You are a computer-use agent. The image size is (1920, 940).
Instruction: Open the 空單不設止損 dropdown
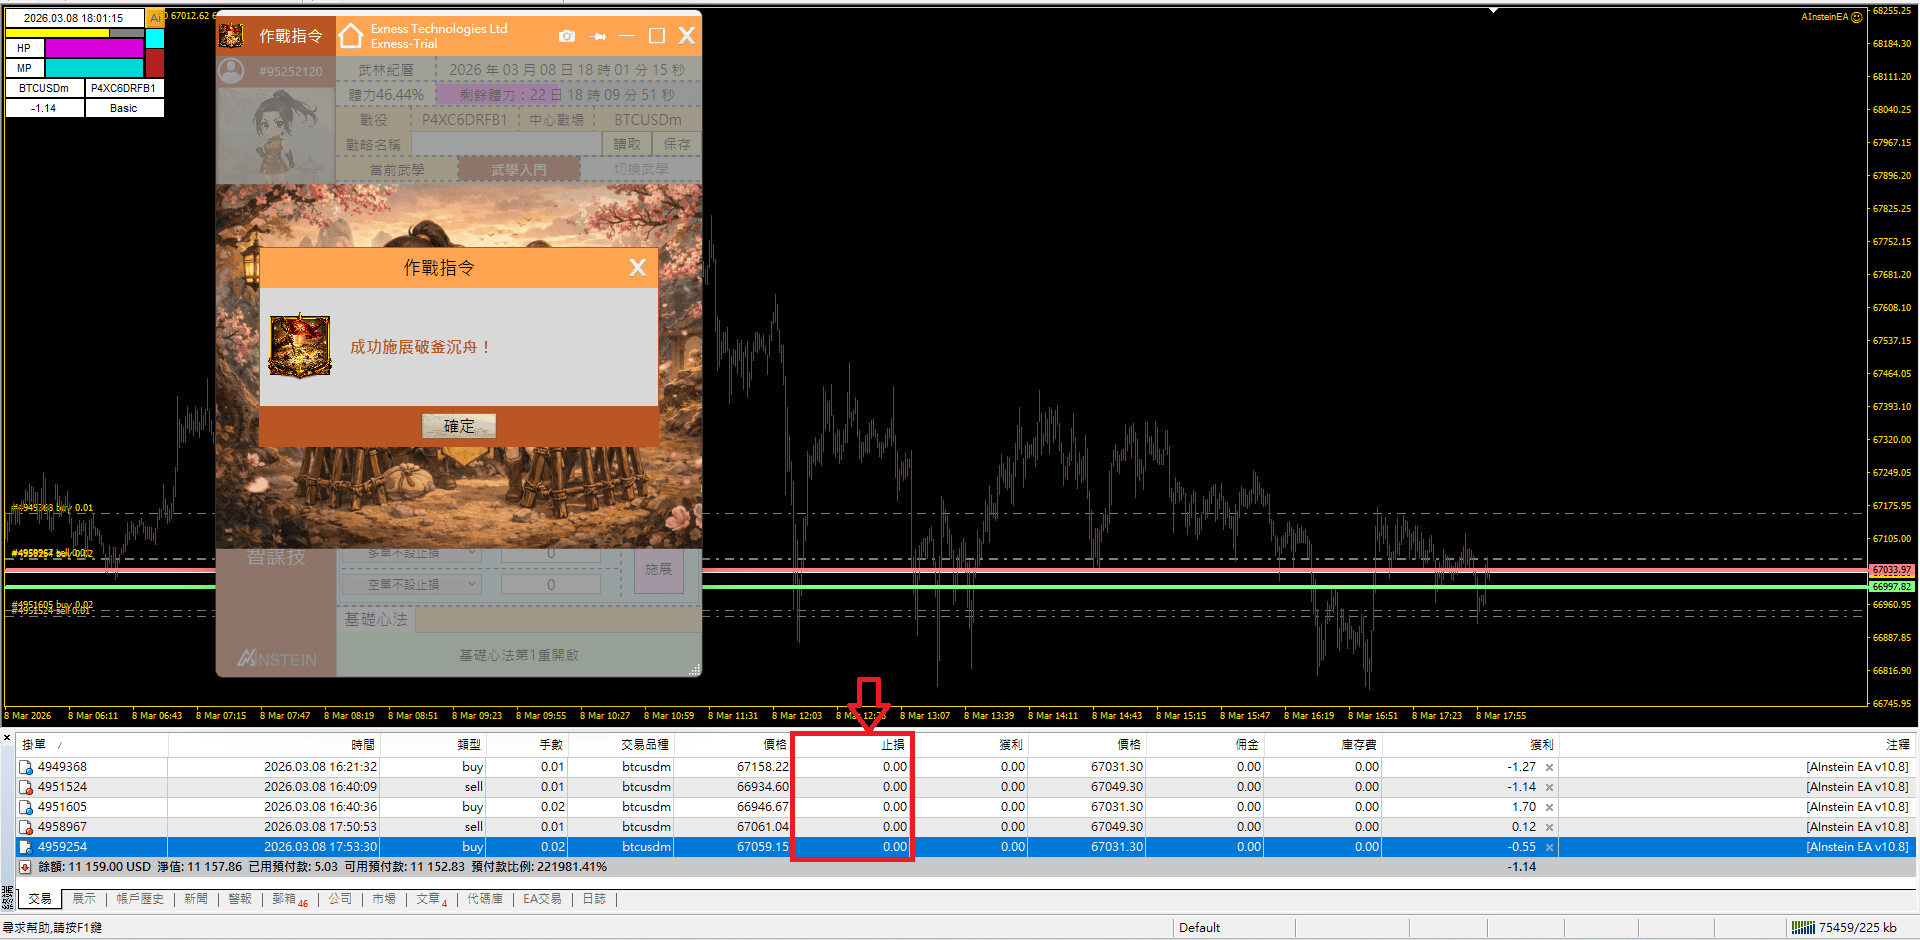[411, 584]
